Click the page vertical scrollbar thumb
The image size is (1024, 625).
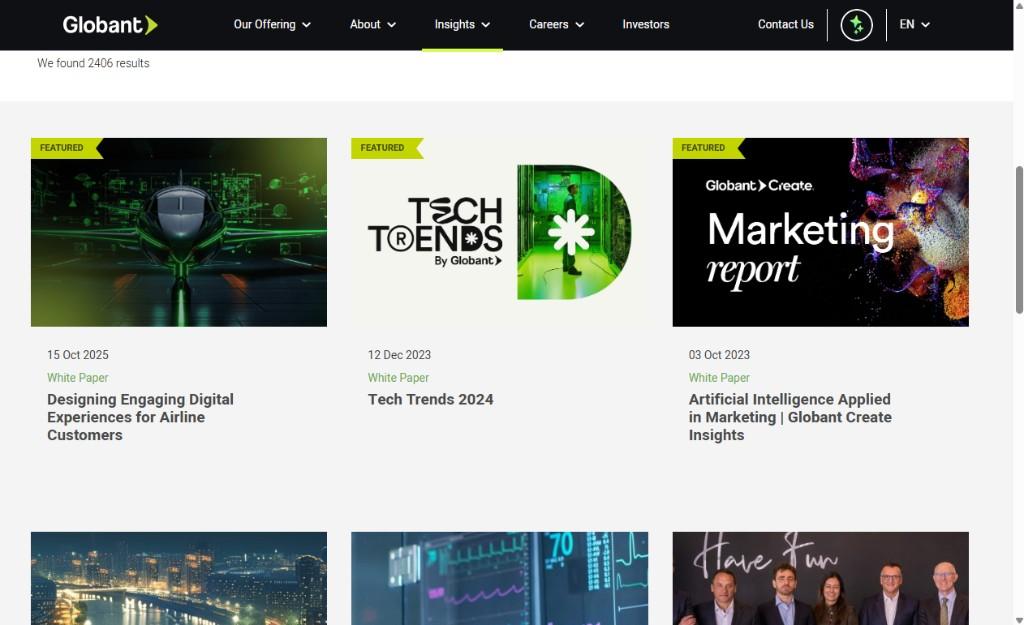click(x=1019, y=240)
